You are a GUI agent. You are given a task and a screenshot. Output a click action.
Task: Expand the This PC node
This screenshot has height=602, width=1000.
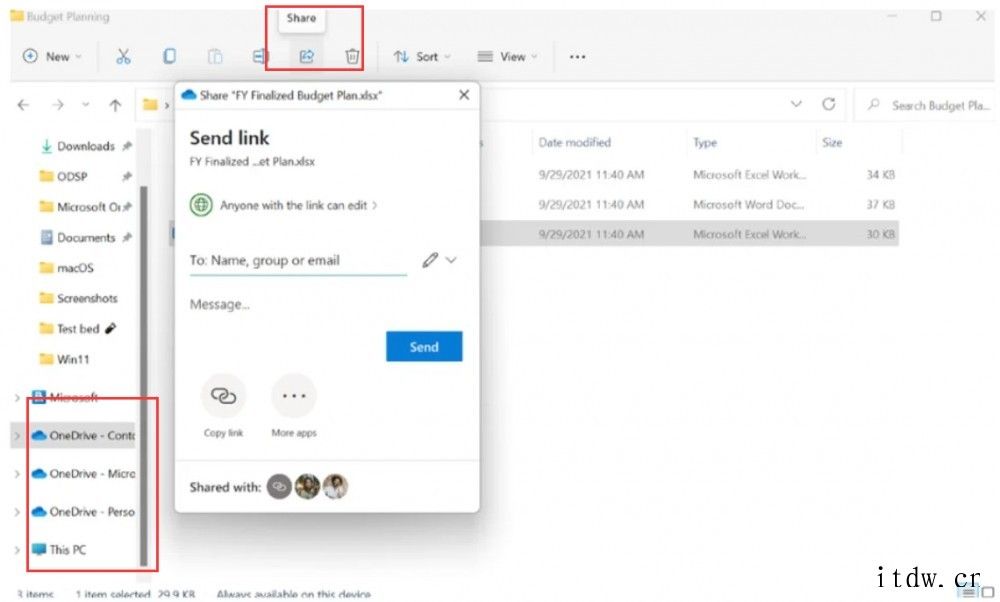[17, 549]
